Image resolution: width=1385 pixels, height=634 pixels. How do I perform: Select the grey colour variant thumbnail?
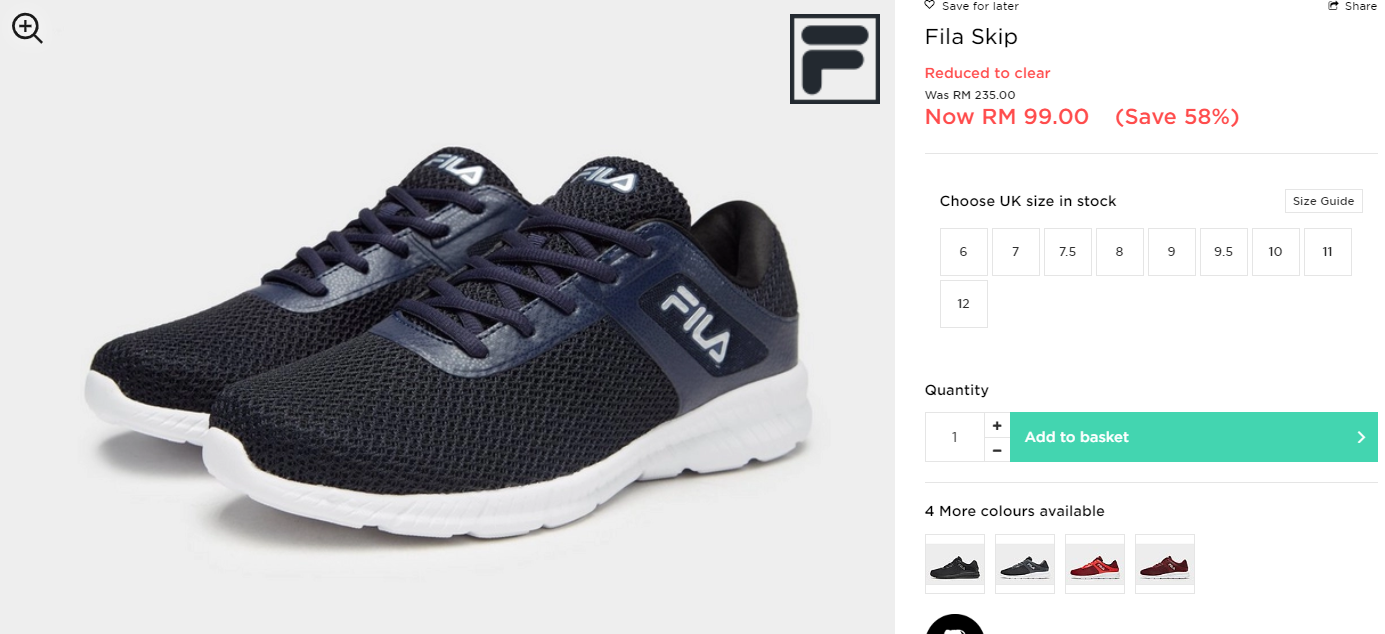pyautogui.click(x=1025, y=564)
